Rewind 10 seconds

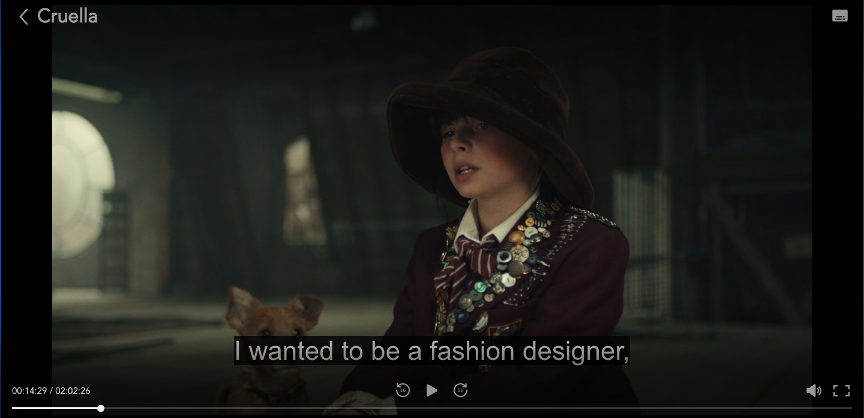pyautogui.click(x=403, y=390)
